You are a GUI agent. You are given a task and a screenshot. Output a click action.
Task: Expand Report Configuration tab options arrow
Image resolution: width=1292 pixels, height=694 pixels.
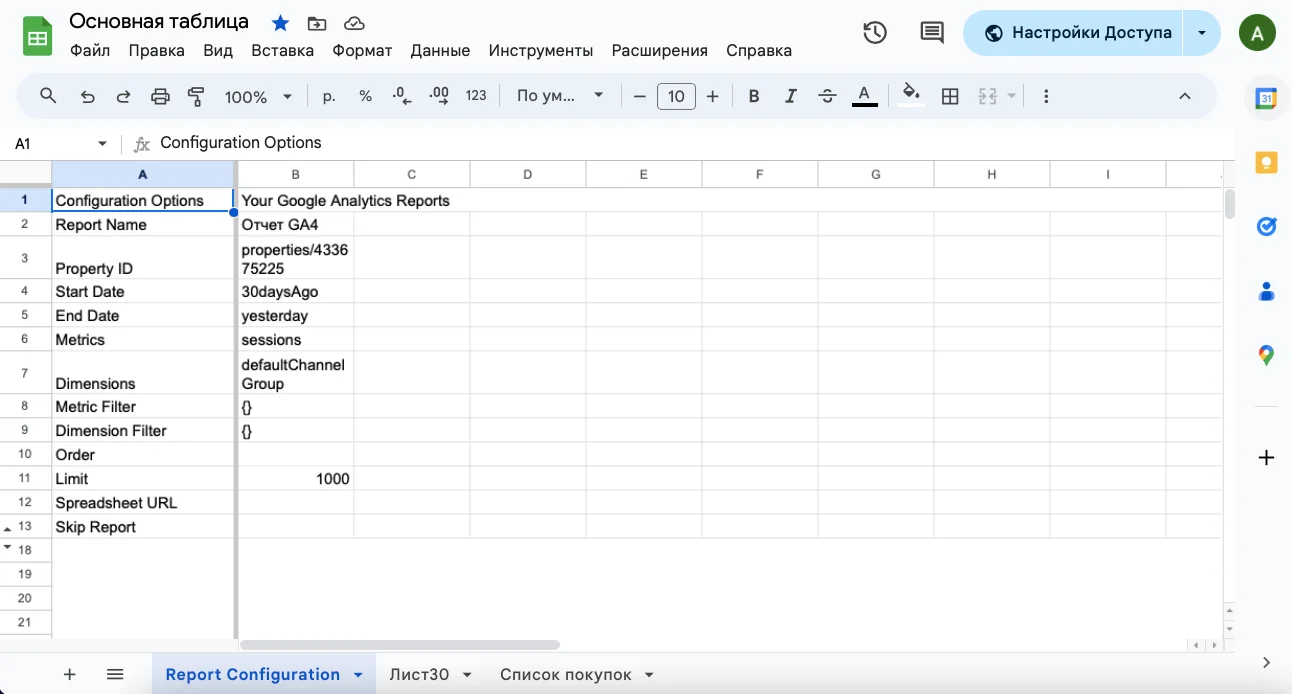[x=358, y=675]
